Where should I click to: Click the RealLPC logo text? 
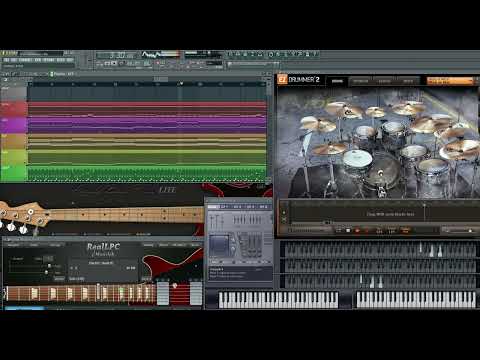click(103, 247)
